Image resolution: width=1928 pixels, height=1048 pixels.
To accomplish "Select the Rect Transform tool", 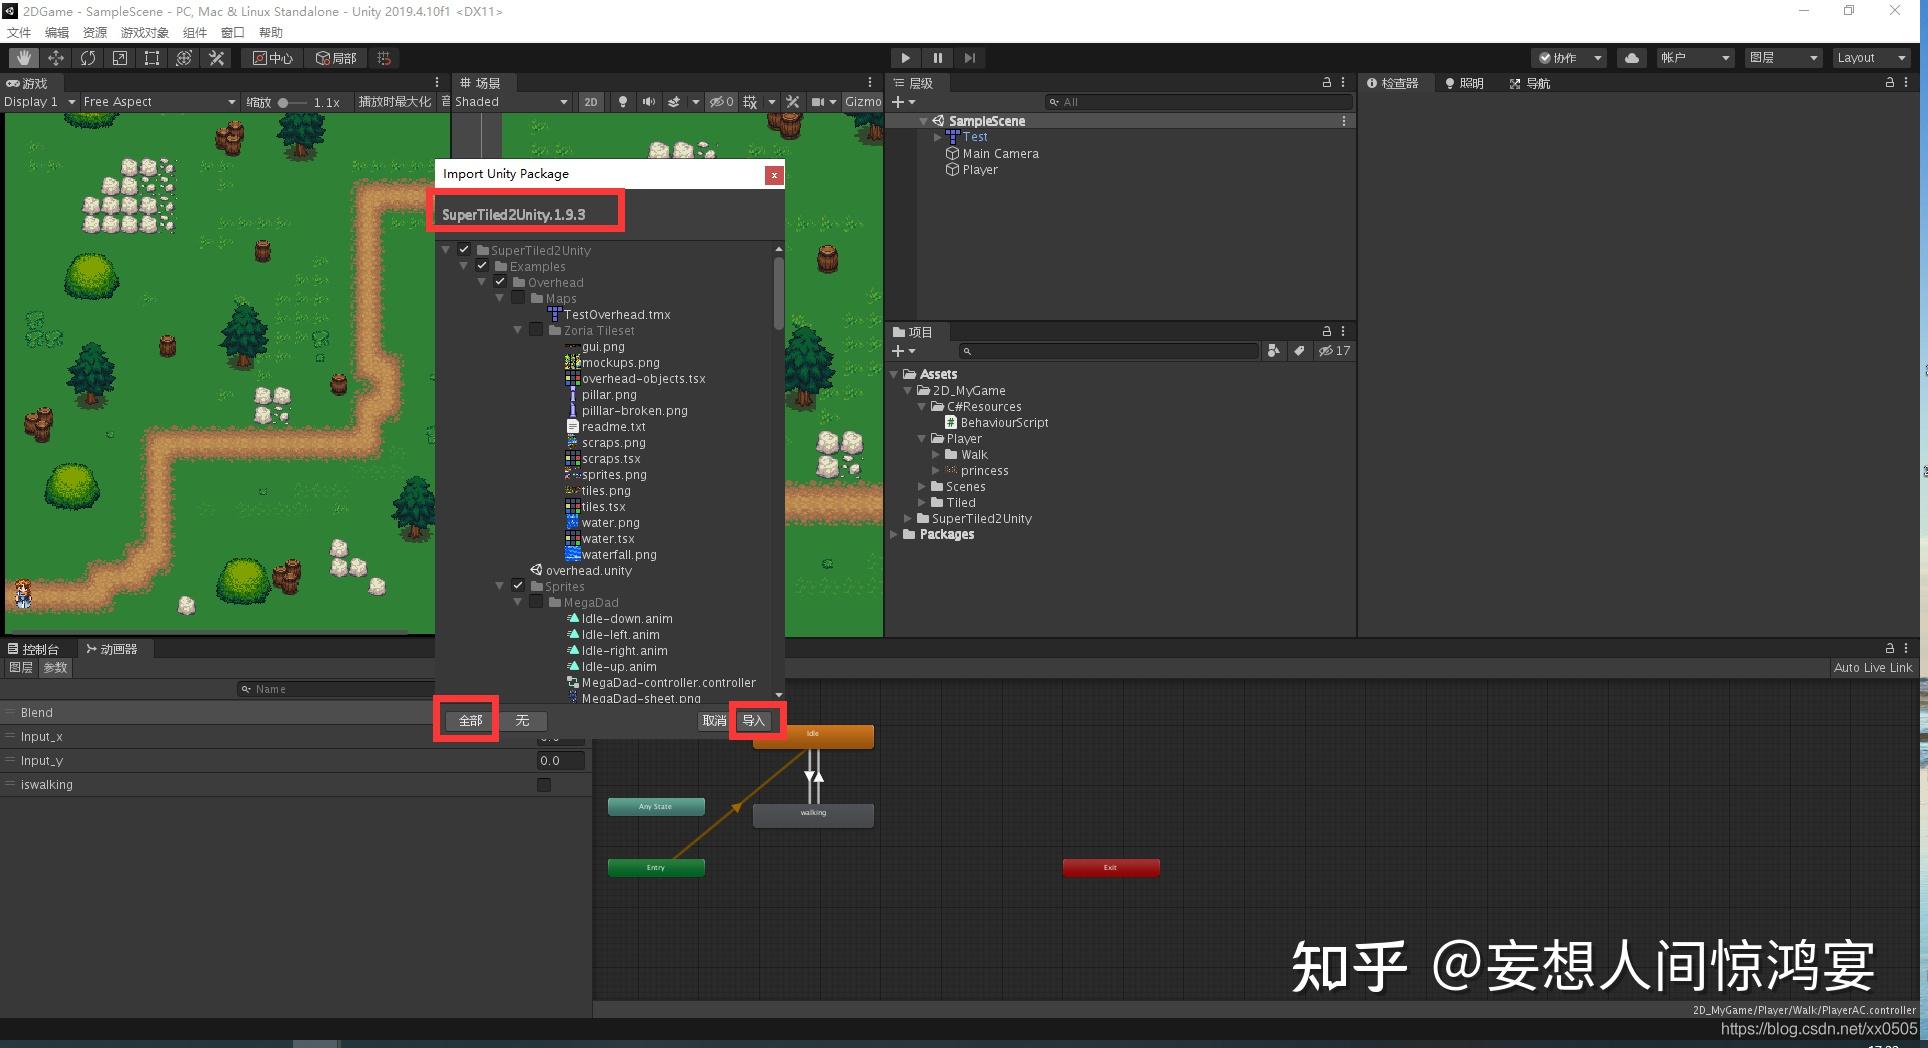I will point(151,57).
